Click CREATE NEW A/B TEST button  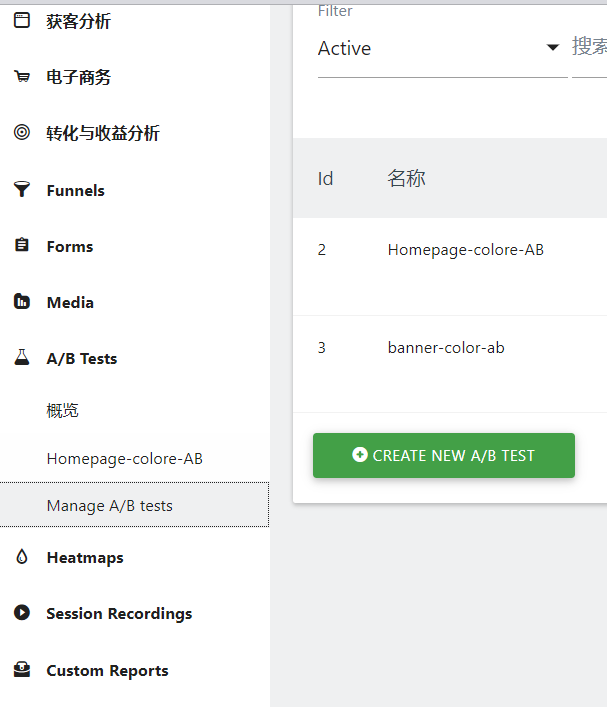444,455
